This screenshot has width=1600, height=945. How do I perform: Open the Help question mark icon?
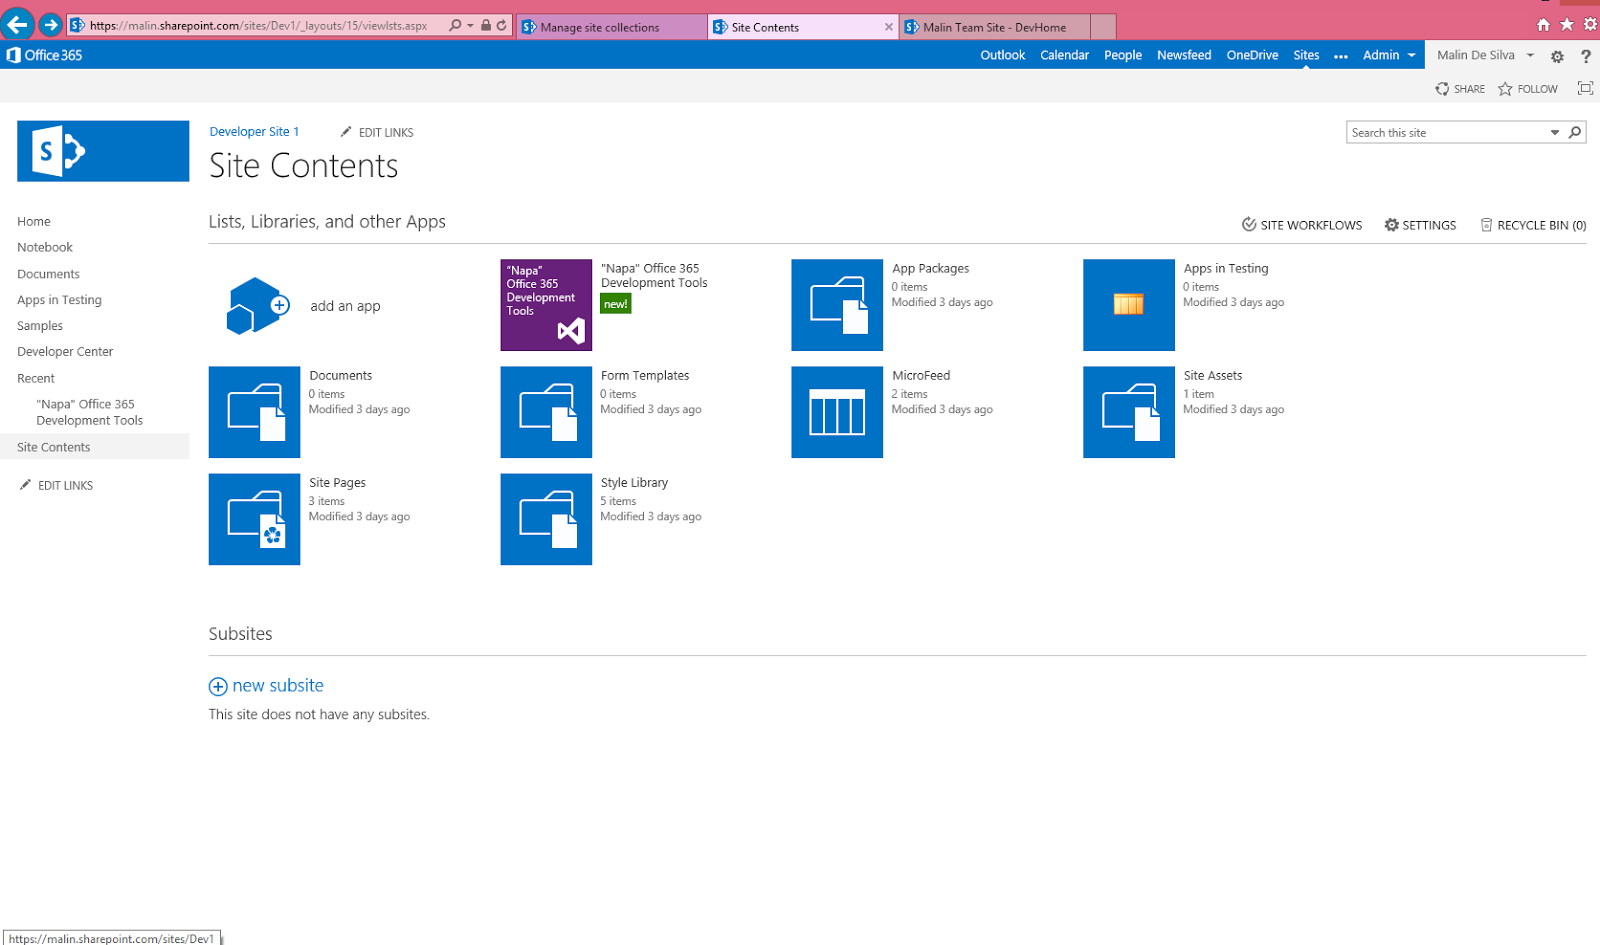pyautogui.click(x=1586, y=56)
